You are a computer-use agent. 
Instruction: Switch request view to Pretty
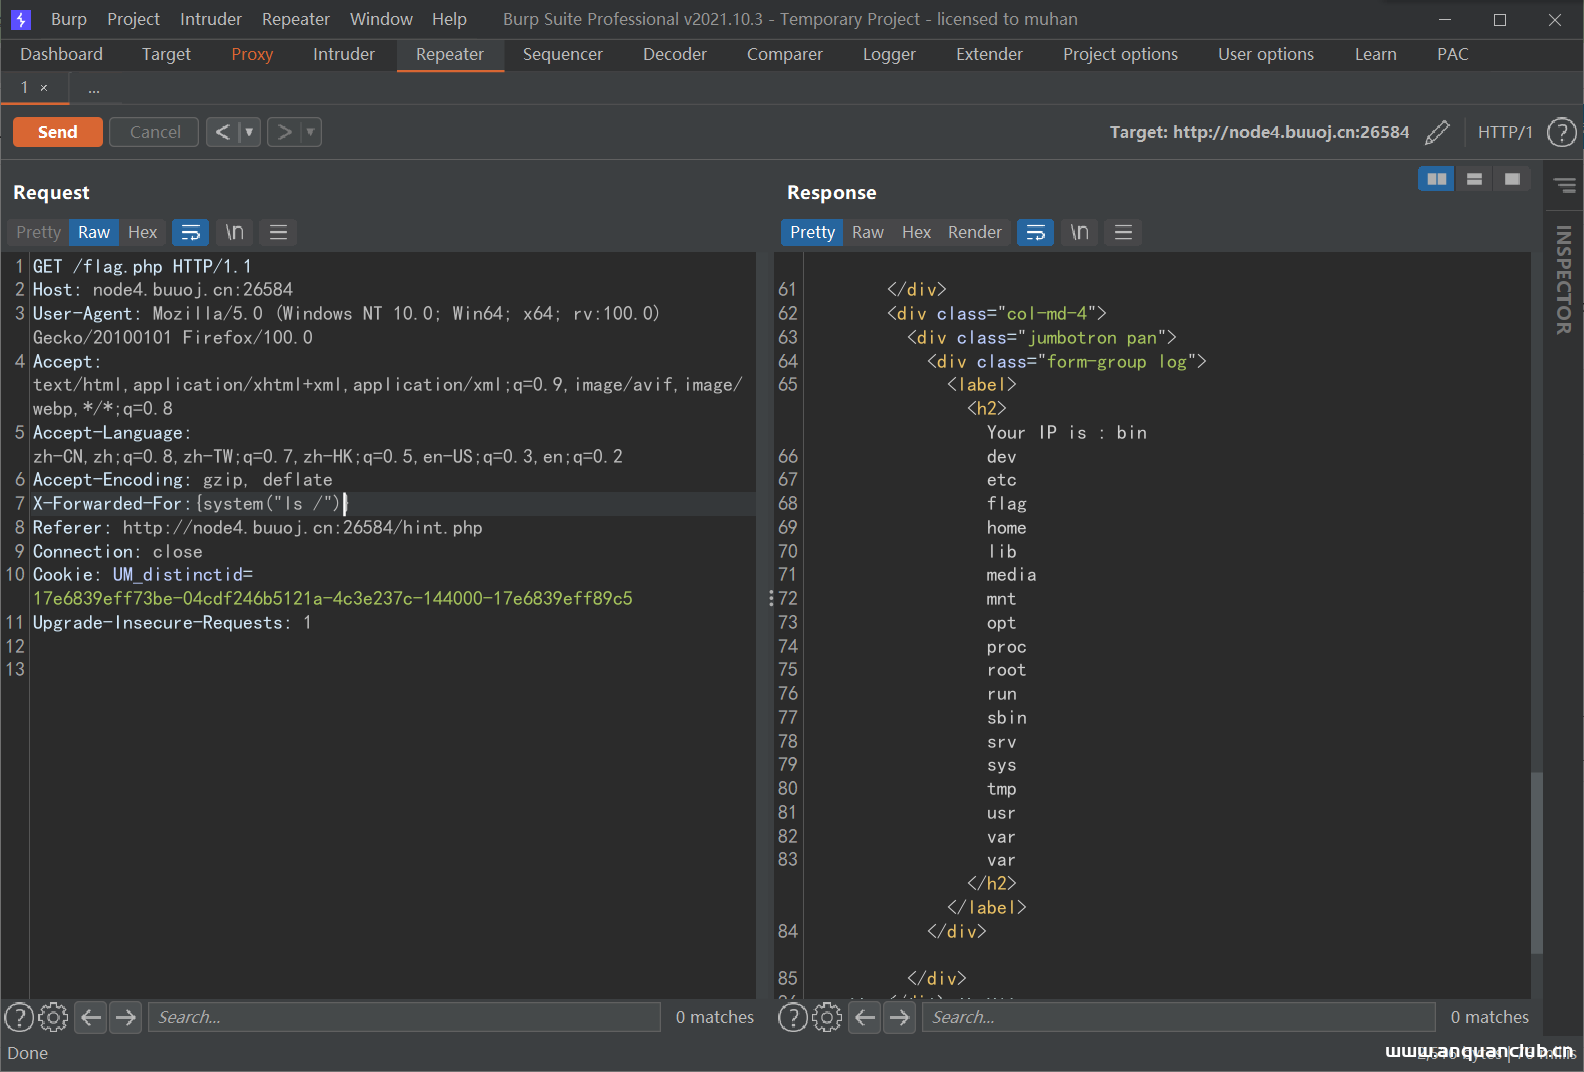coord(38,232)
